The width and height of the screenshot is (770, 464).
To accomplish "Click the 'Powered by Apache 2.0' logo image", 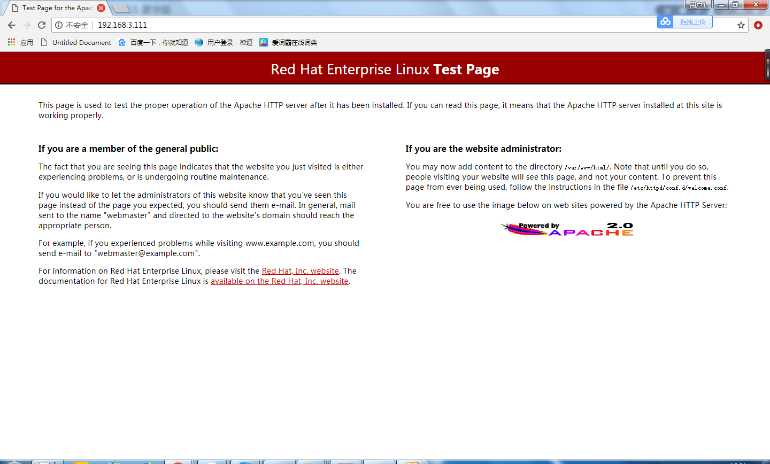I will tap(567, 229).
